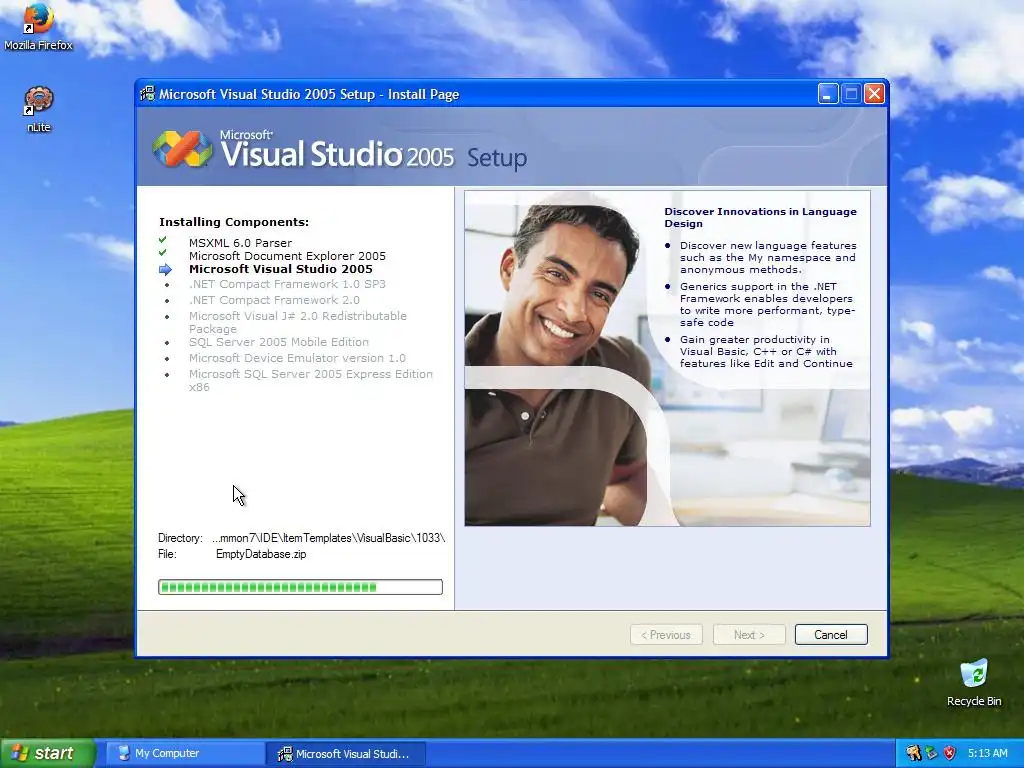
Task: Minimize the Visual Studio setup window
Action: (828, 94)
